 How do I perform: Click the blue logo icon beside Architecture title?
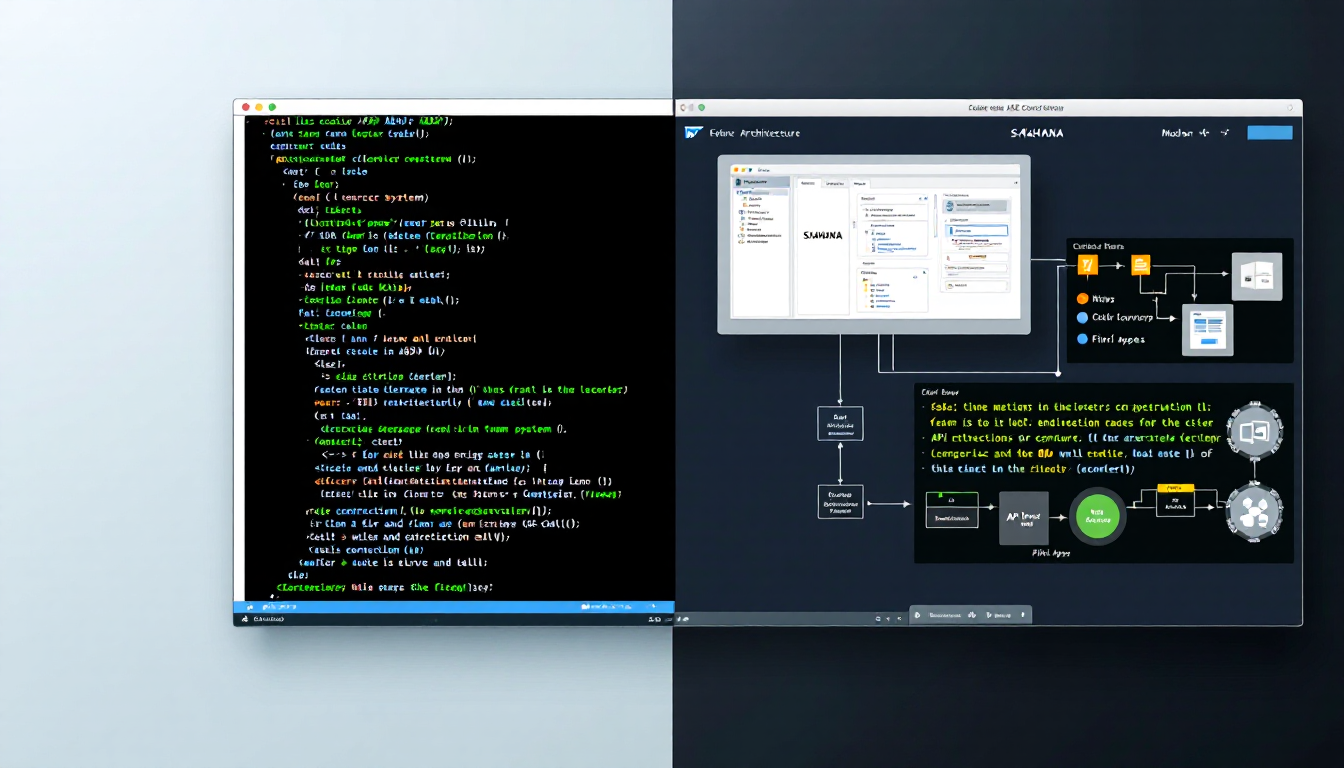tap(694, 132)
